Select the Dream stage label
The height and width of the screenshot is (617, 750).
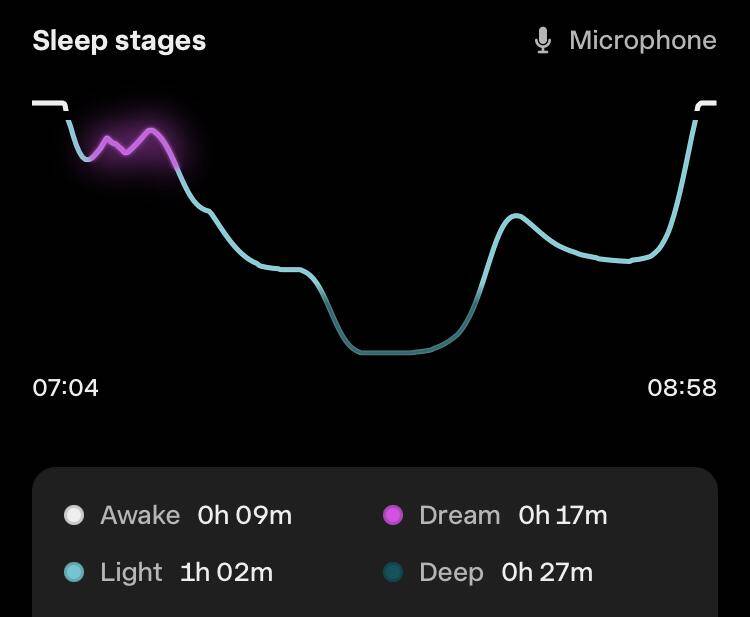click(459, 515)
